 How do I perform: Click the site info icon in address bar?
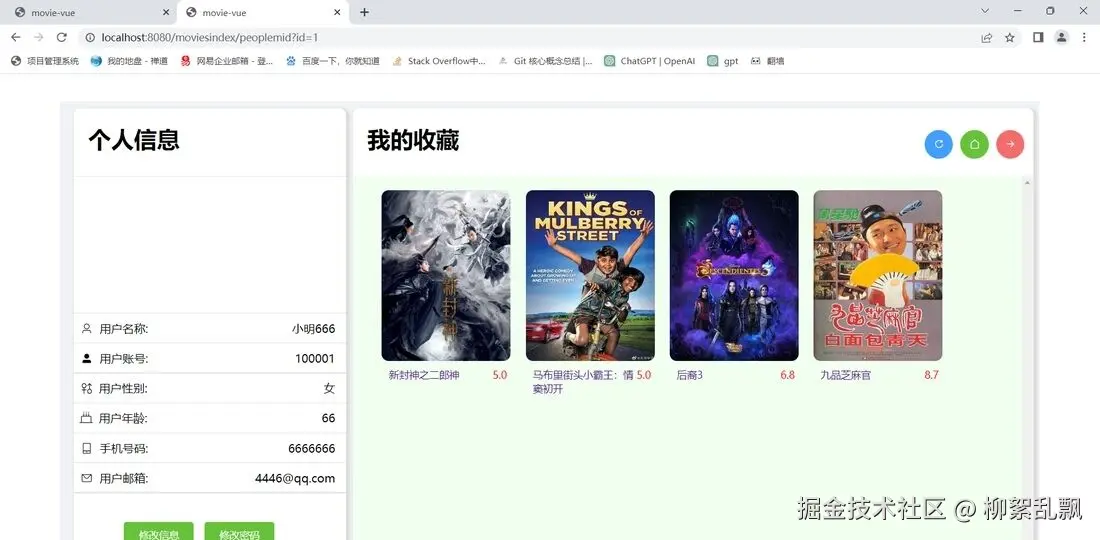90,37
